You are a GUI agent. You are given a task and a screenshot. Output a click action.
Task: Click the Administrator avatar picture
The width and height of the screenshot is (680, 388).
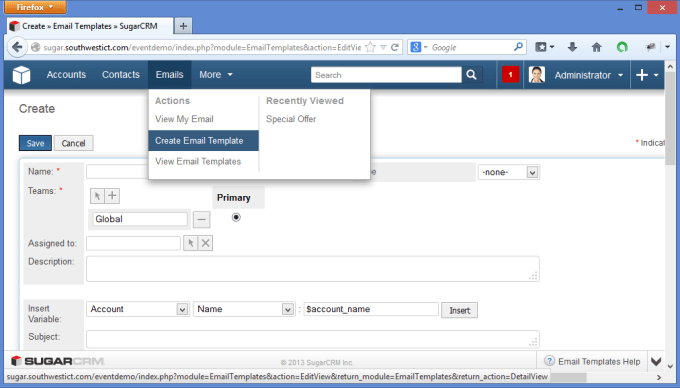tap(537, 75)
